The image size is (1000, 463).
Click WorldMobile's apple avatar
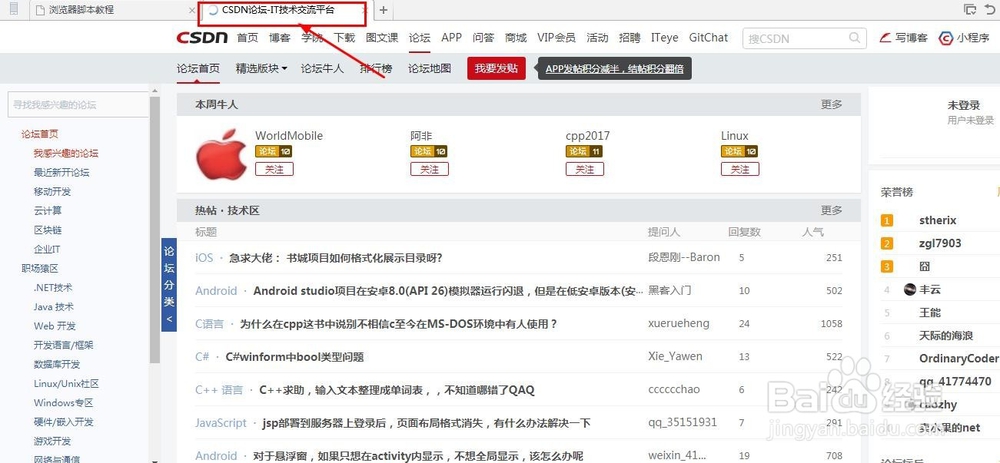(221, 154)
